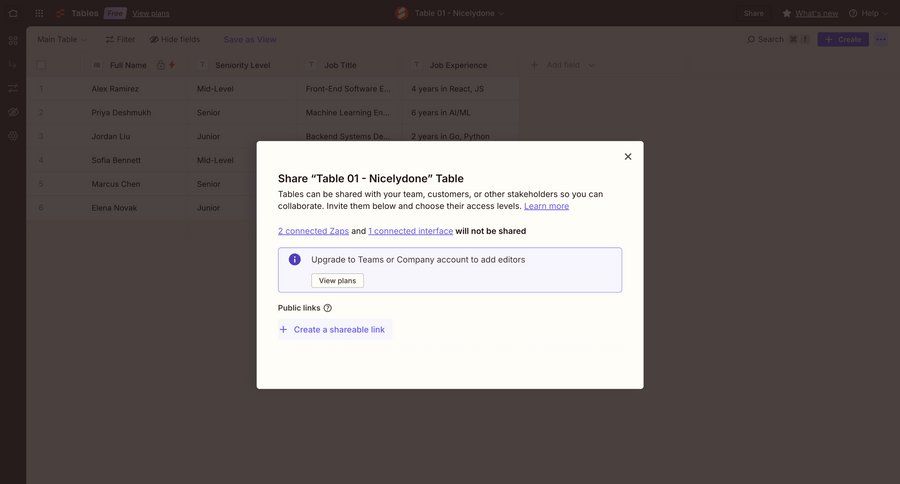Viewport: 900px width, 484px height.
Task: Click the Filter button
Action: pyautogui.click(x=121, y=40)
